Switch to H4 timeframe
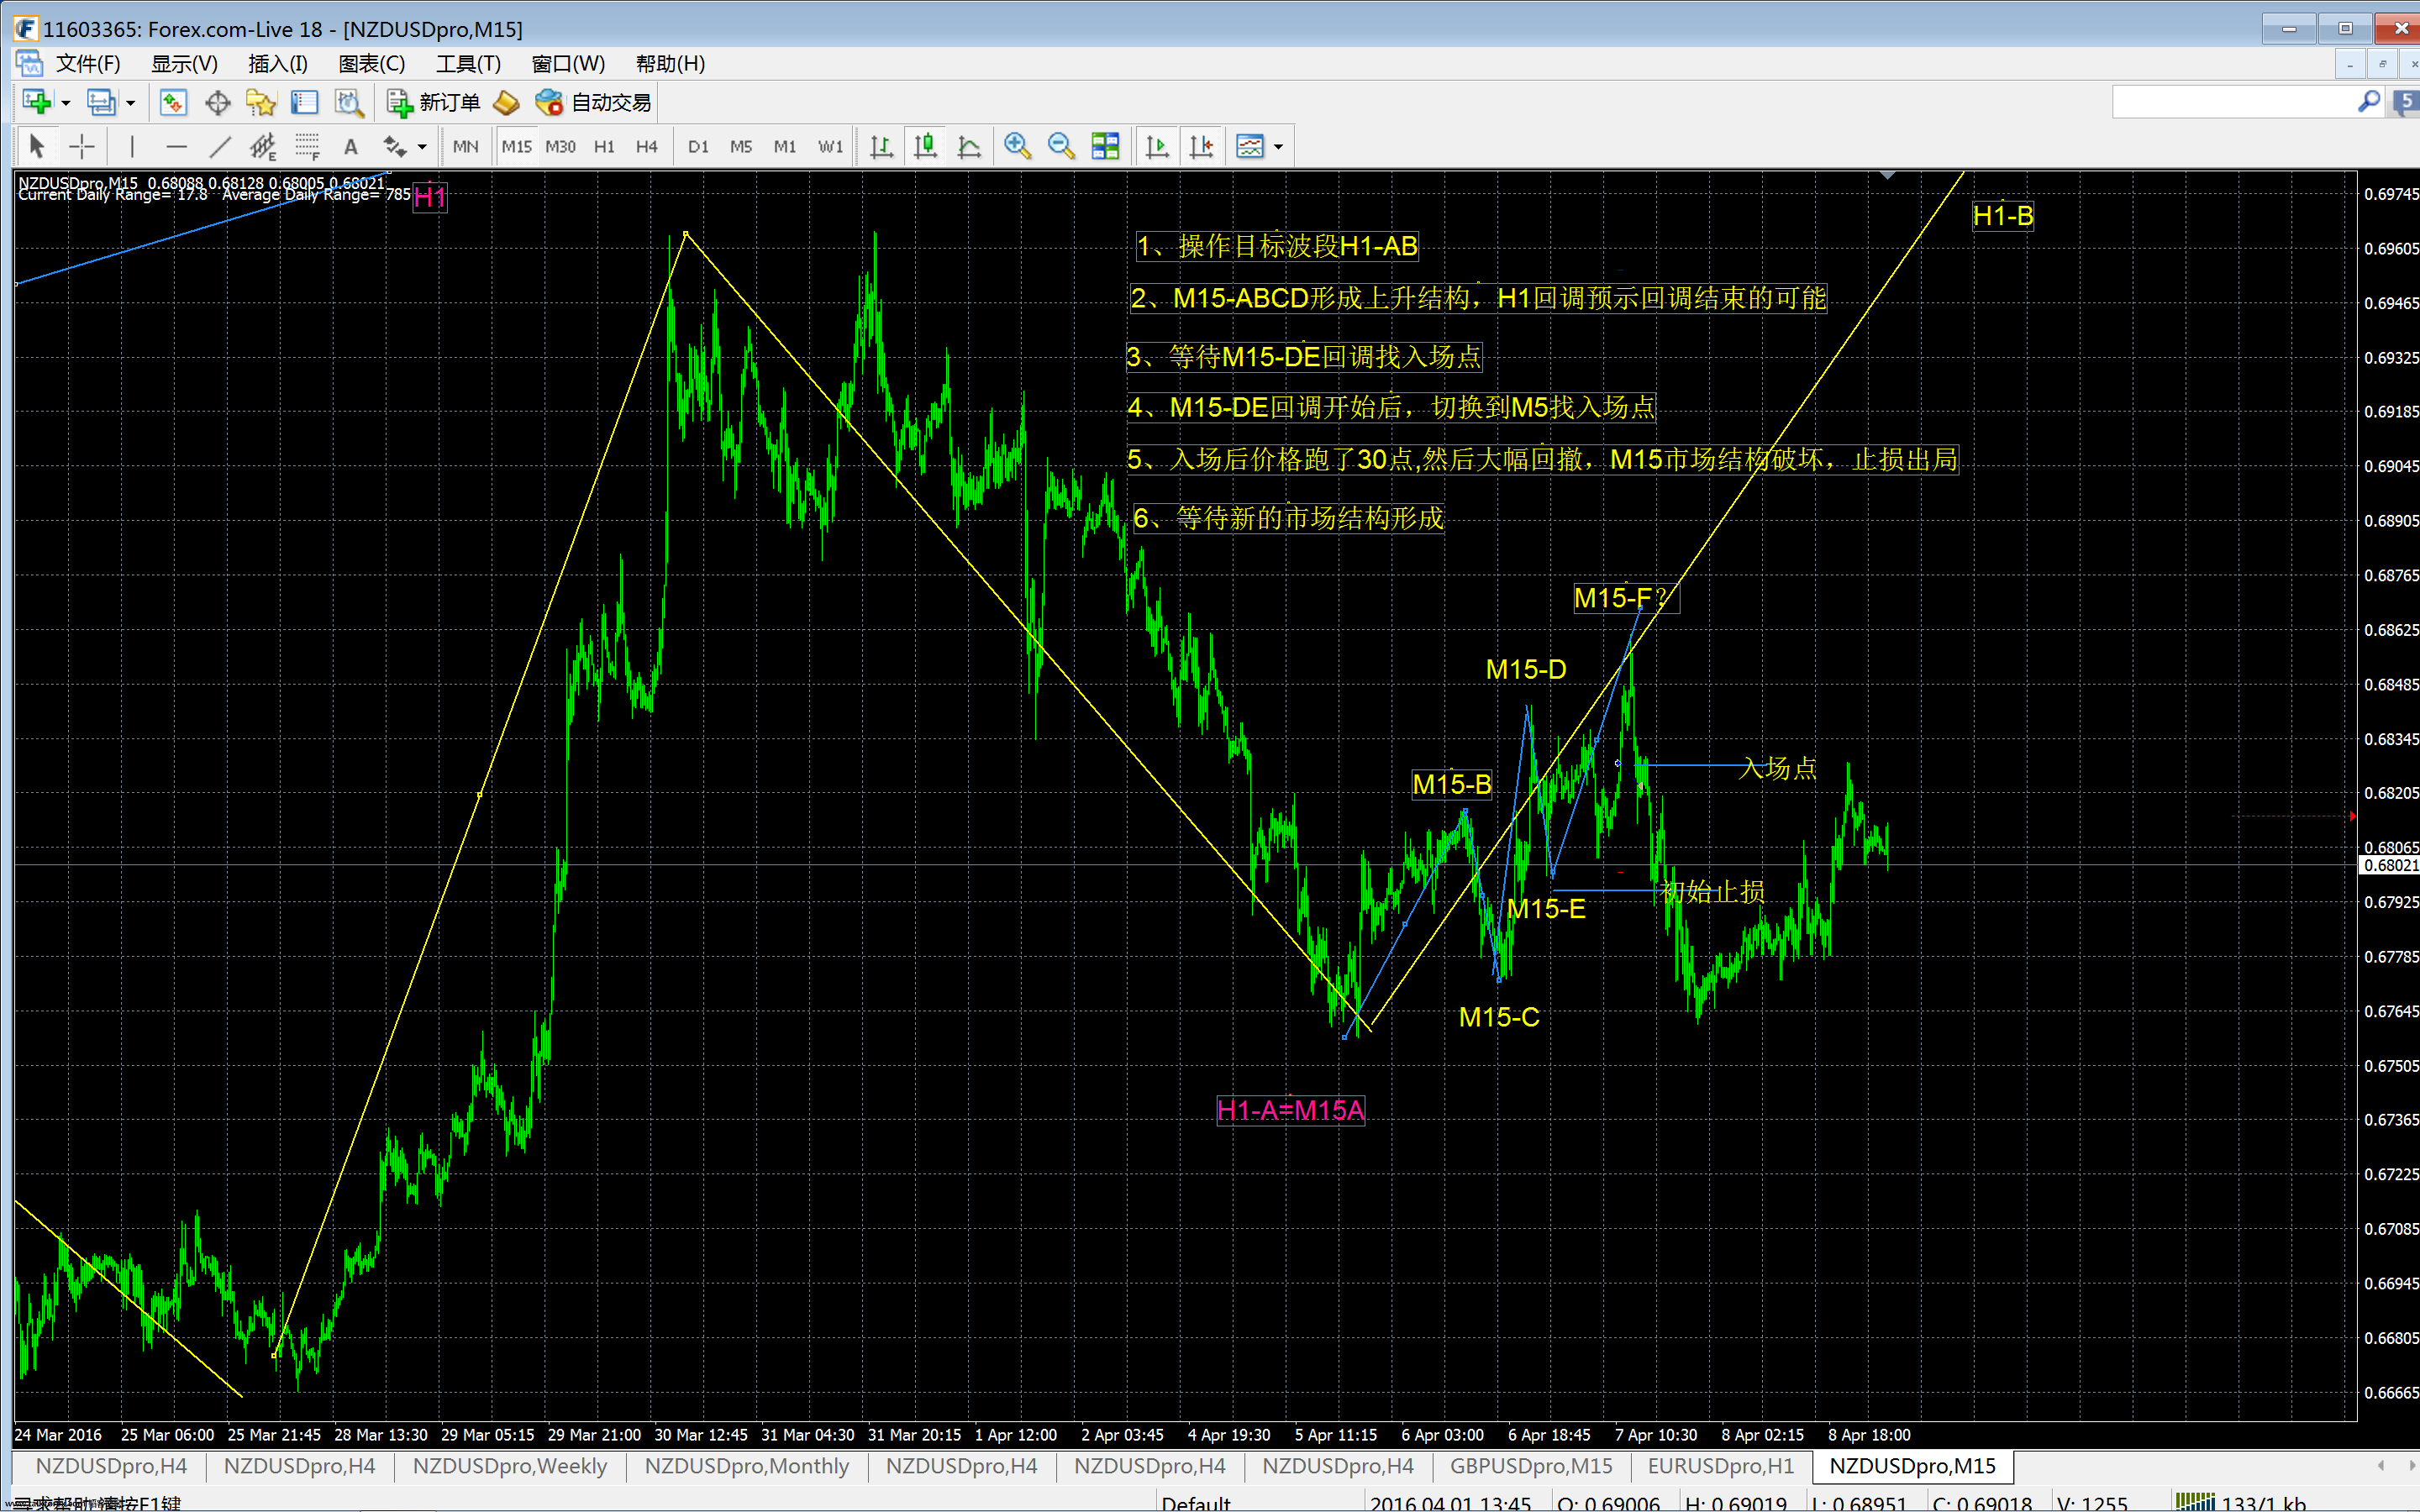This screenshot has height=1512, width=2420. [x=647, y=147]
